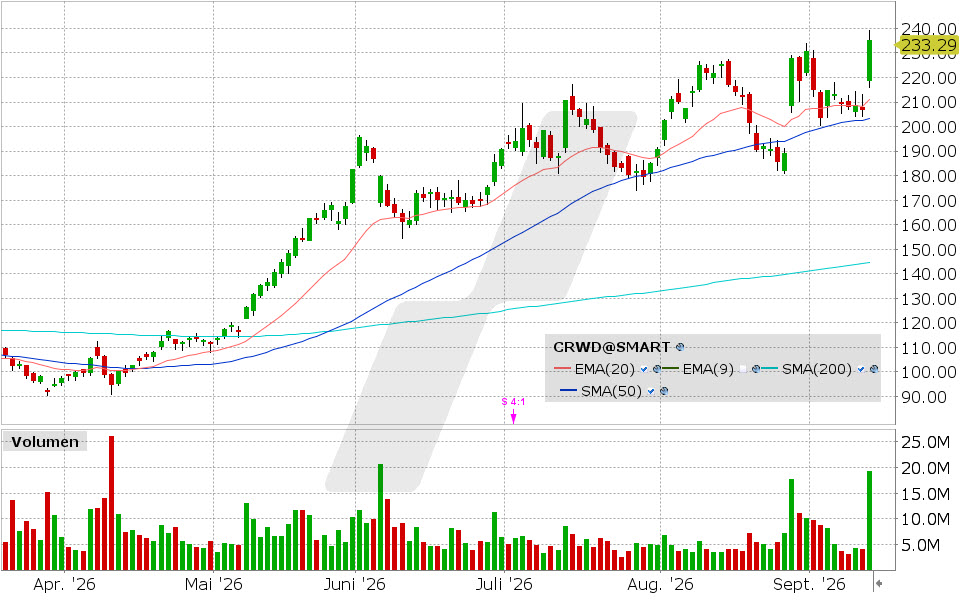Click the 233.29 current price tag

(x=929, y=45)
